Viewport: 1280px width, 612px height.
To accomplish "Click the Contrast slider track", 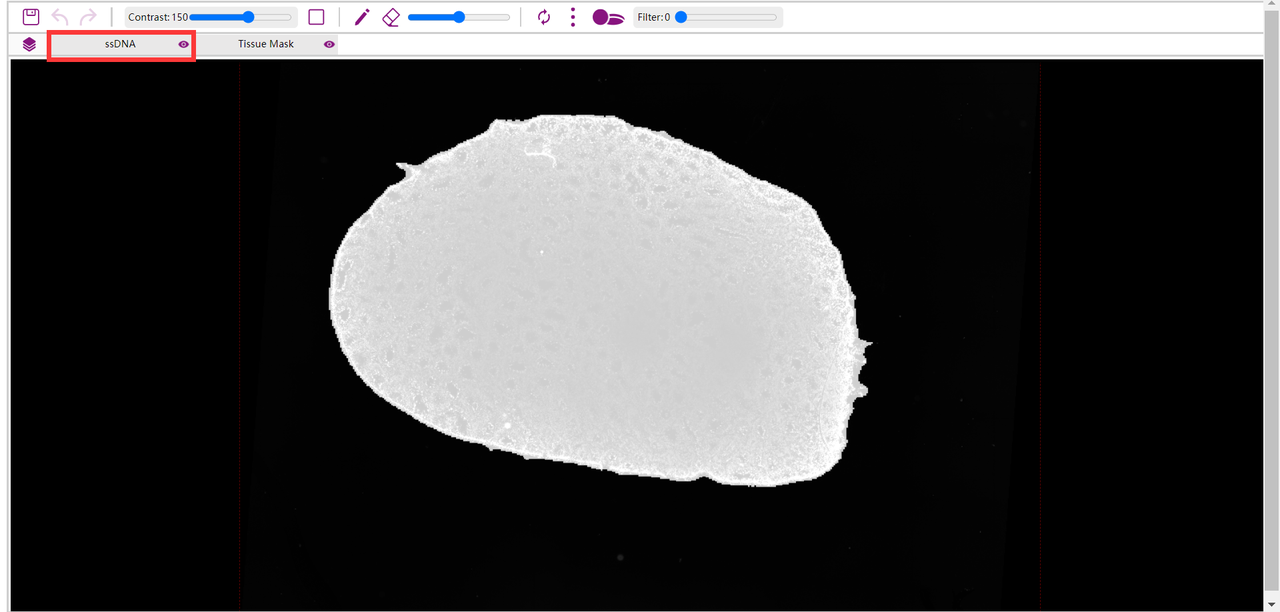I will click(x=240, y=17).
